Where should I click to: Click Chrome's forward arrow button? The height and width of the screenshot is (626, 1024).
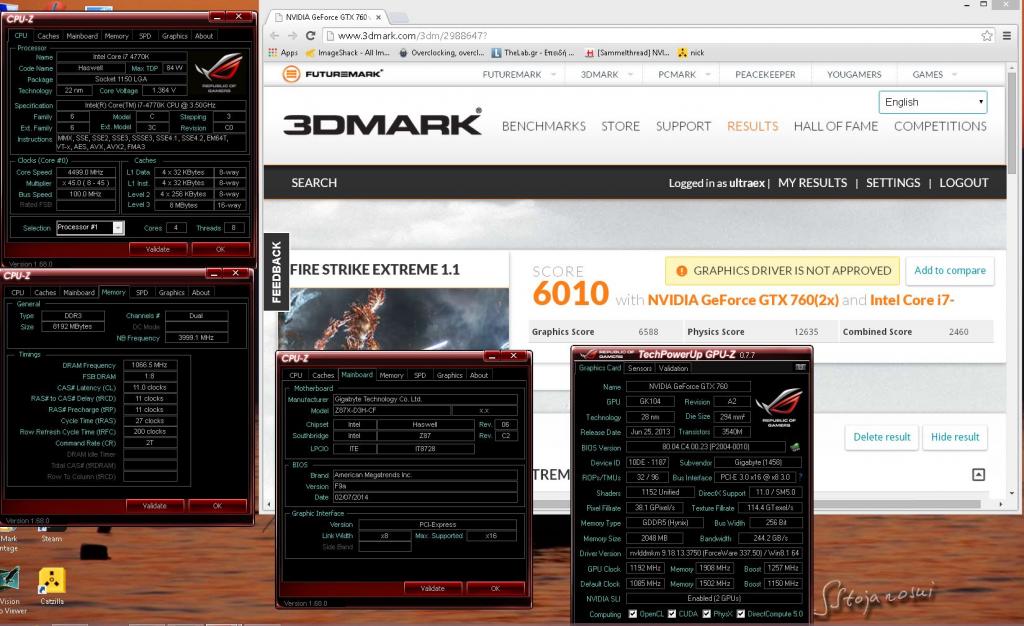click(292, 35)
